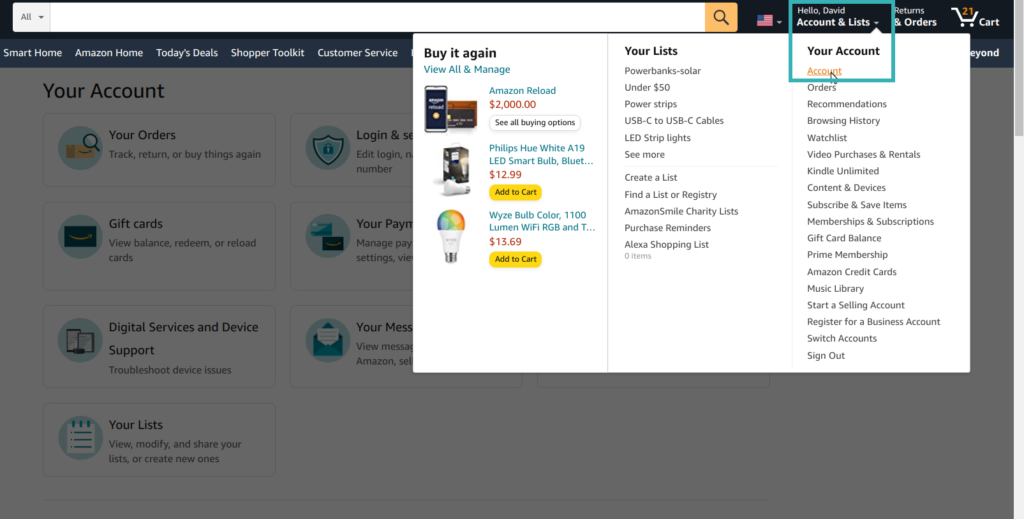Click Create a List
The width and height of the screenshot is (1024, 519).
point(650,178)
